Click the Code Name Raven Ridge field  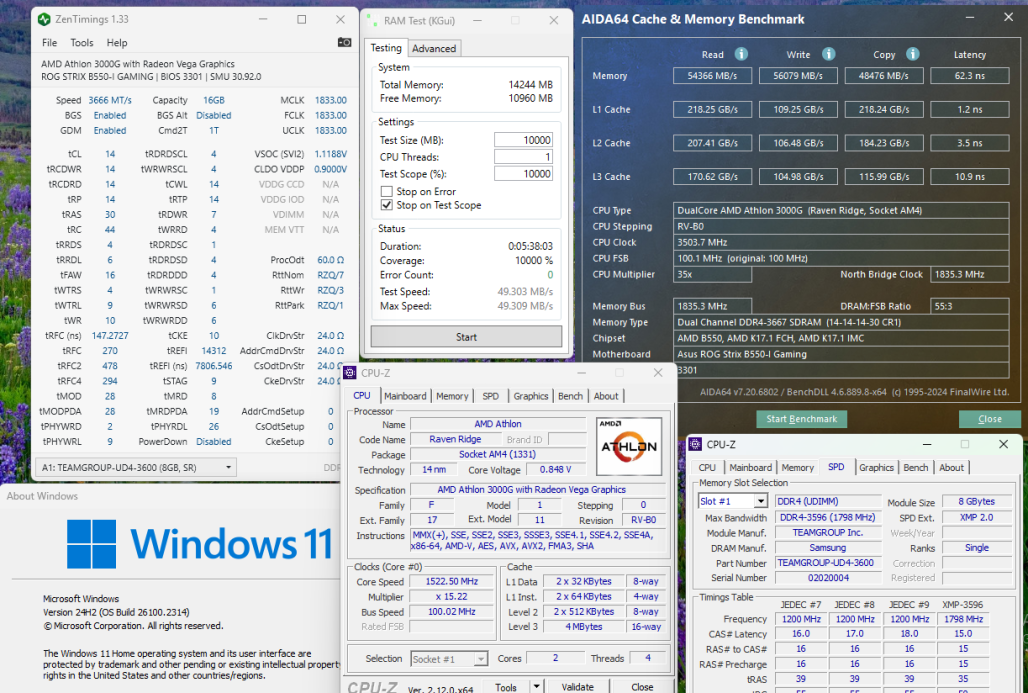(455, 439)
